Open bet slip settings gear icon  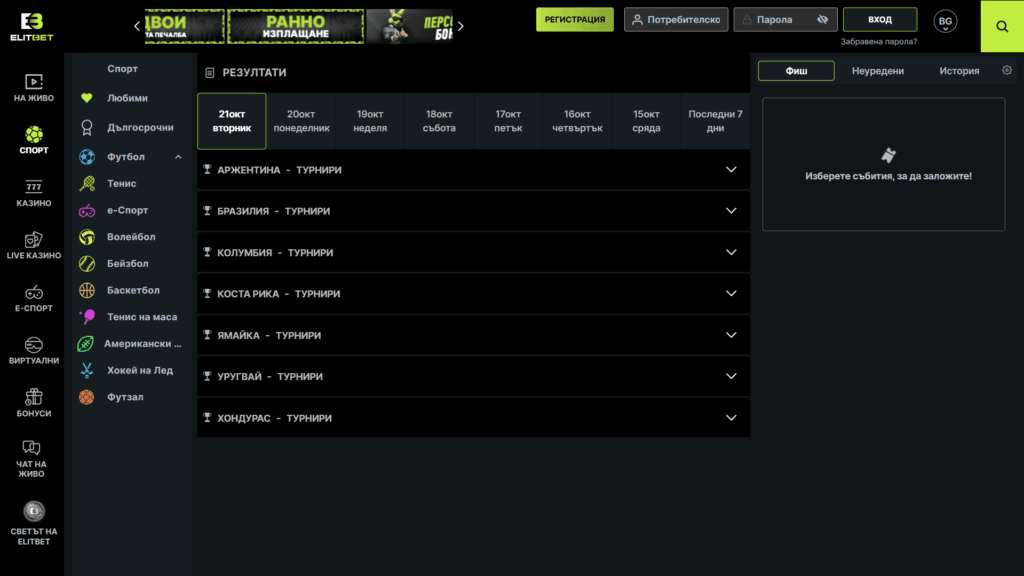[1007, 71]
